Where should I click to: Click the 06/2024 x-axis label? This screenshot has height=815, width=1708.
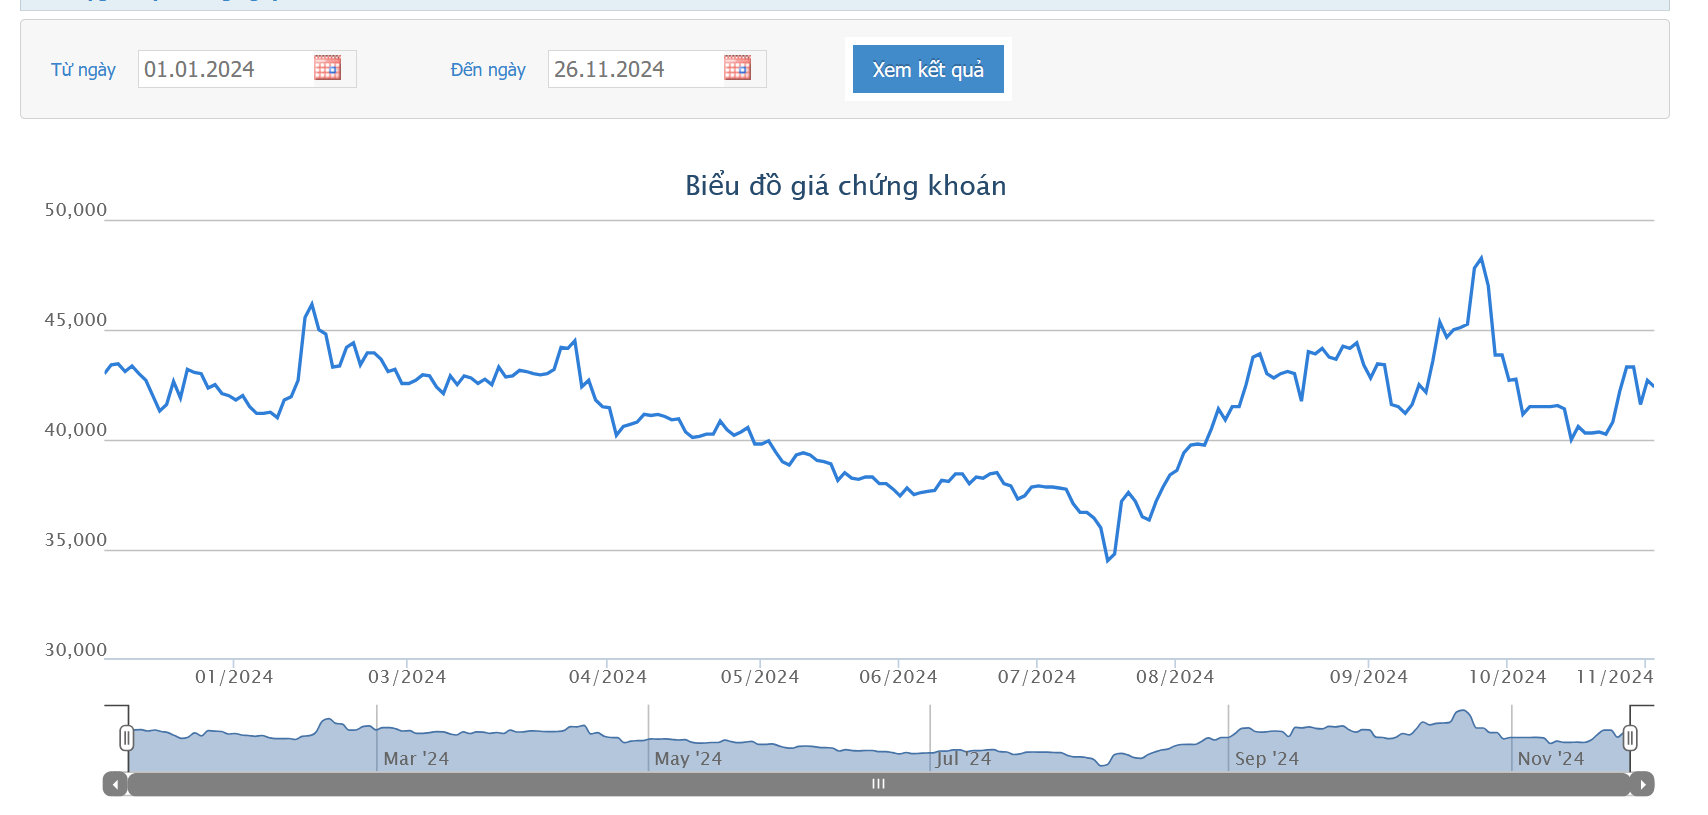tap(898, 677)
